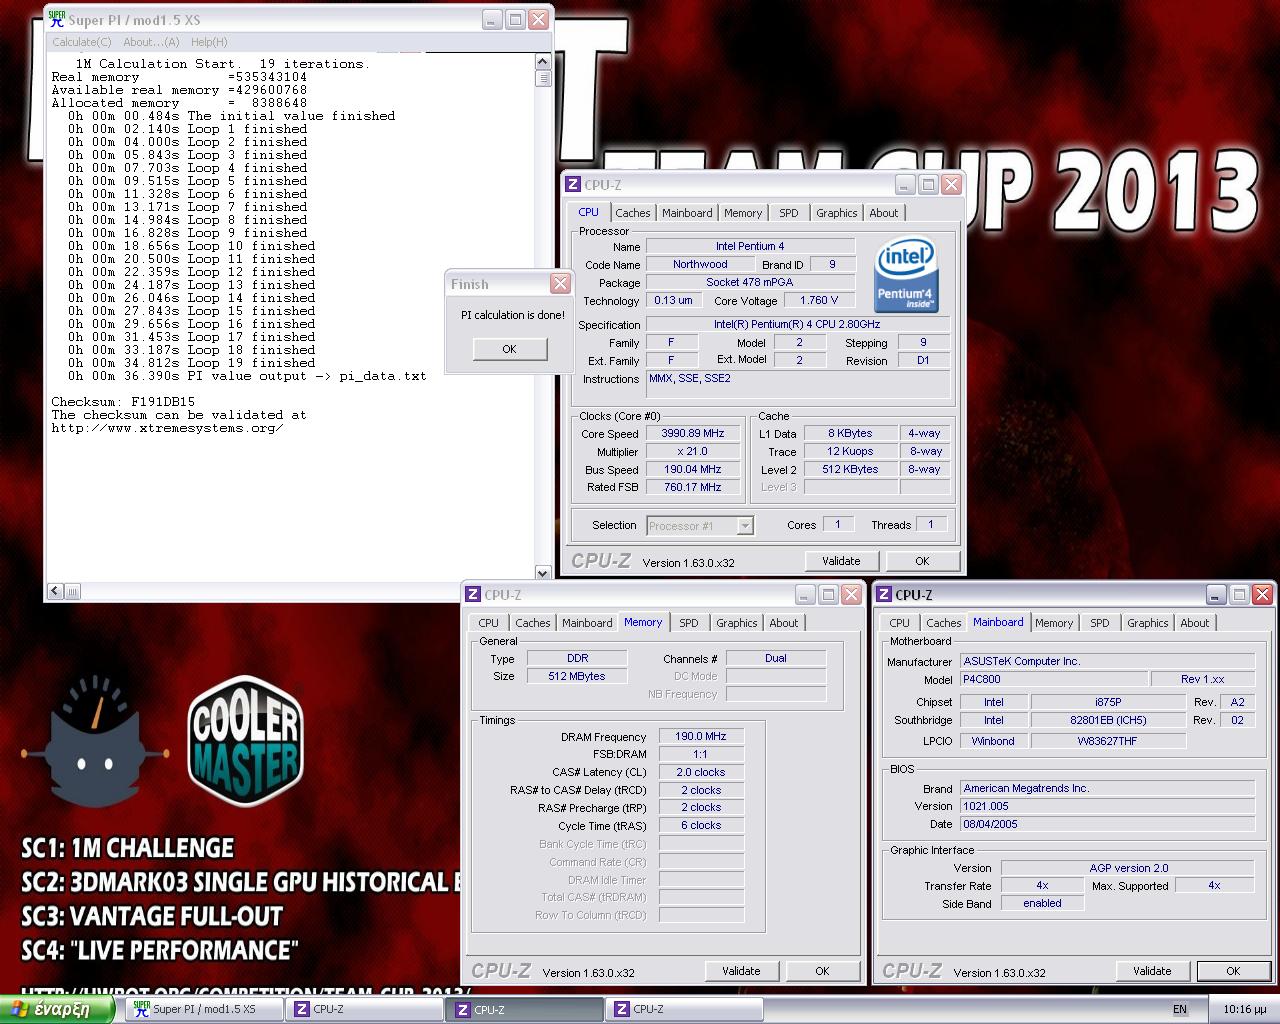Click Validate in the CPU-Z CPU window

pyautogui.click(x=841, y=561)
